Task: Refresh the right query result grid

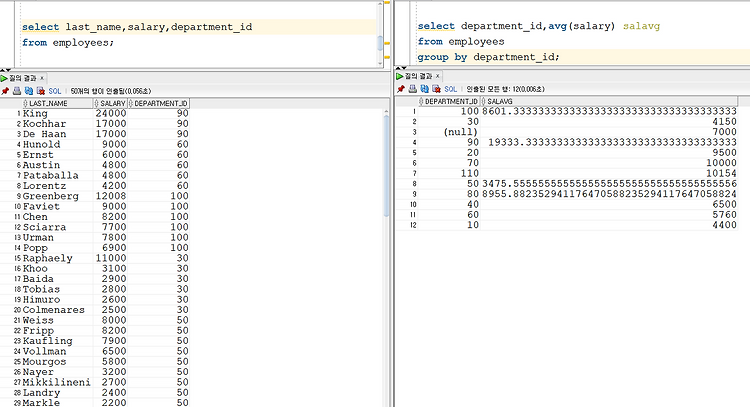Action: click(424, 89)
